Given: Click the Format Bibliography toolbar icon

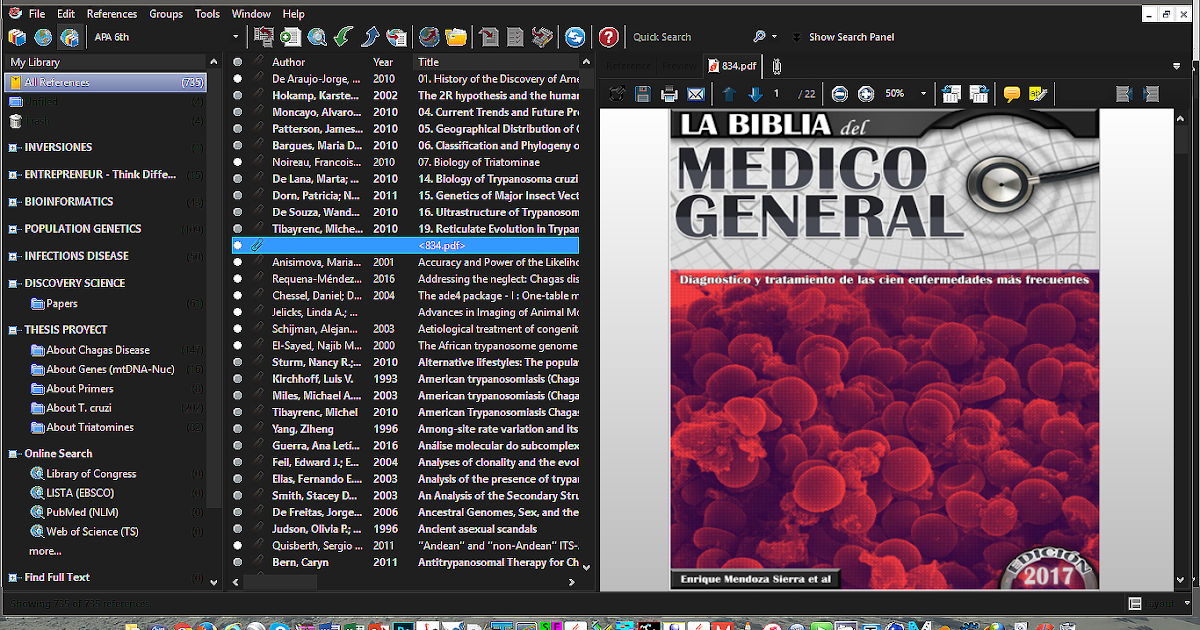Looking at the screenshot, I should 515,37.
